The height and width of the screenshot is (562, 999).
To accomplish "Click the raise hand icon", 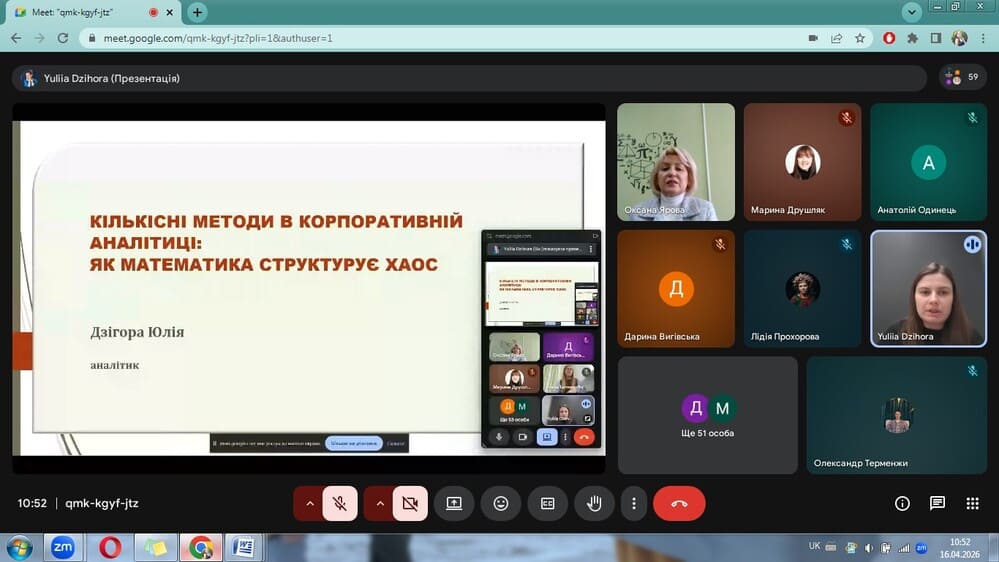I will click(594, 504).
